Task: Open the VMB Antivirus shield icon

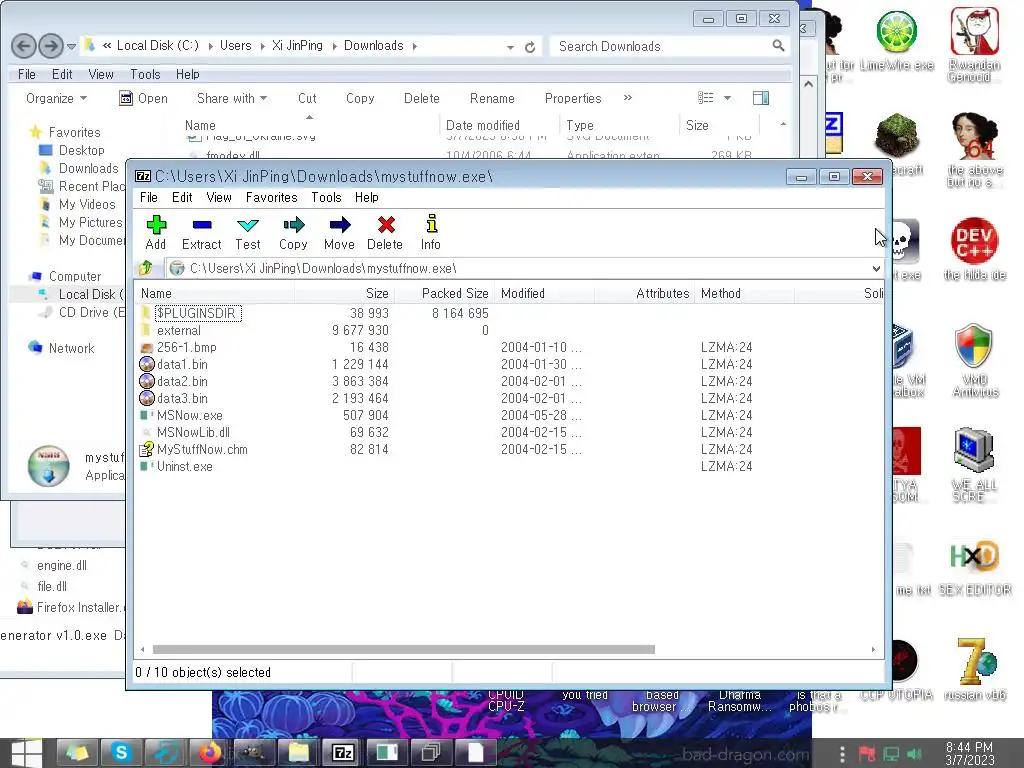Action: (974, 359)
